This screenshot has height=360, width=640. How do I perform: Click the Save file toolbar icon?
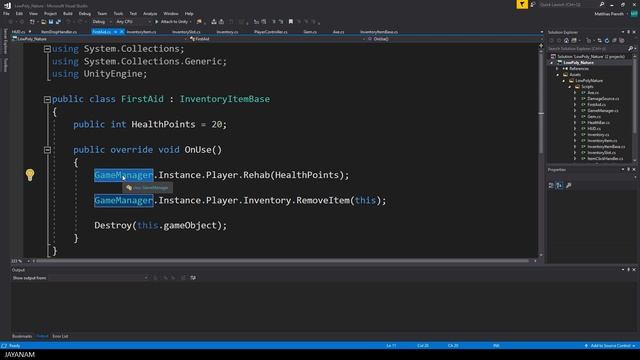51,22
